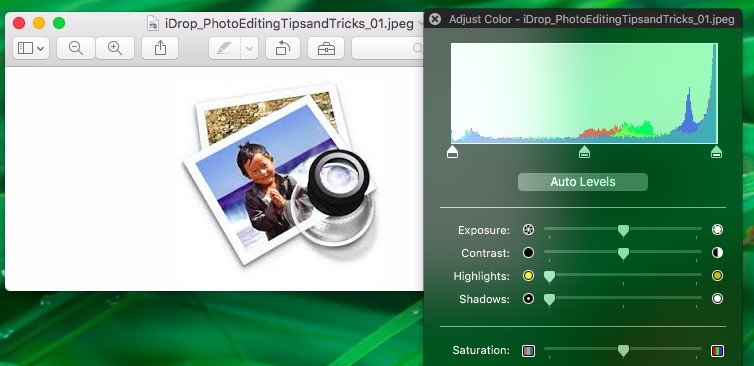Click the histogram graph in Adjust Color

click(584, 93)
